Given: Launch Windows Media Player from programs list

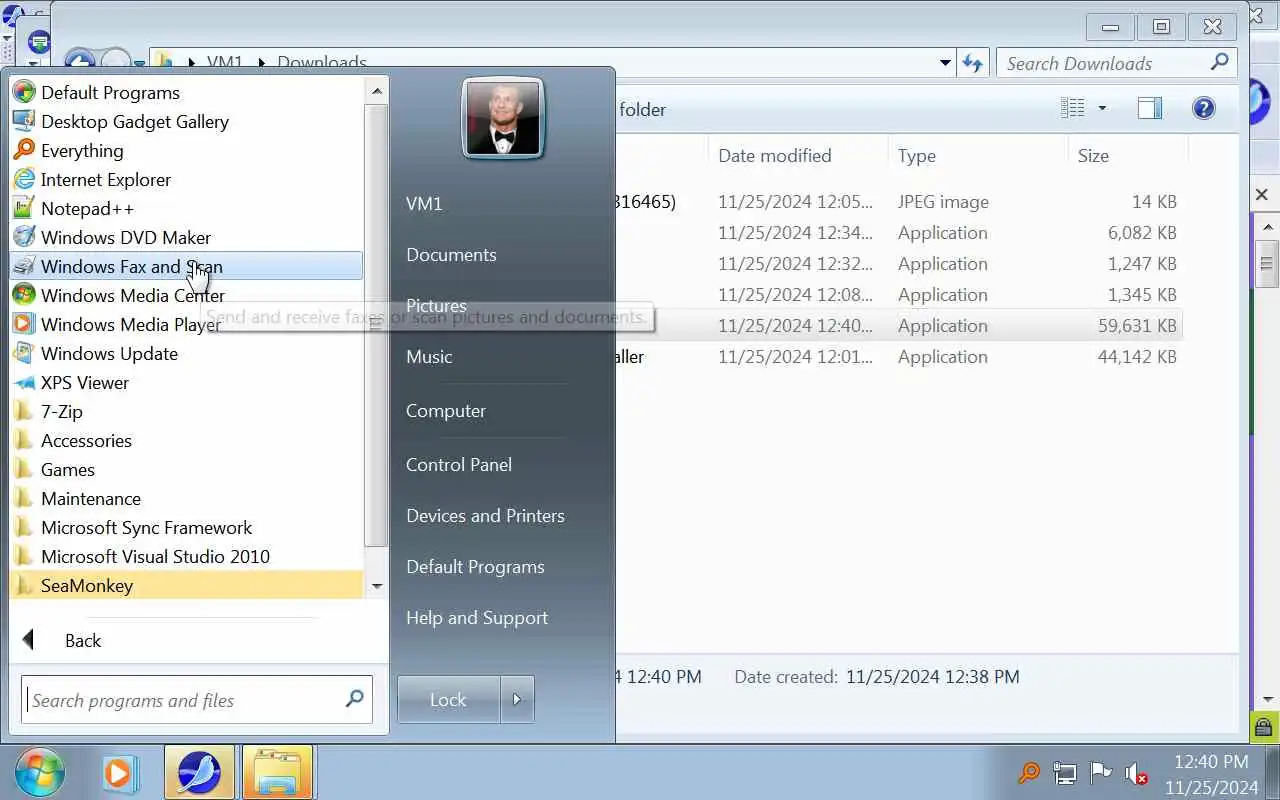Looking at the screenshot, I should click(x=186, y=324).
